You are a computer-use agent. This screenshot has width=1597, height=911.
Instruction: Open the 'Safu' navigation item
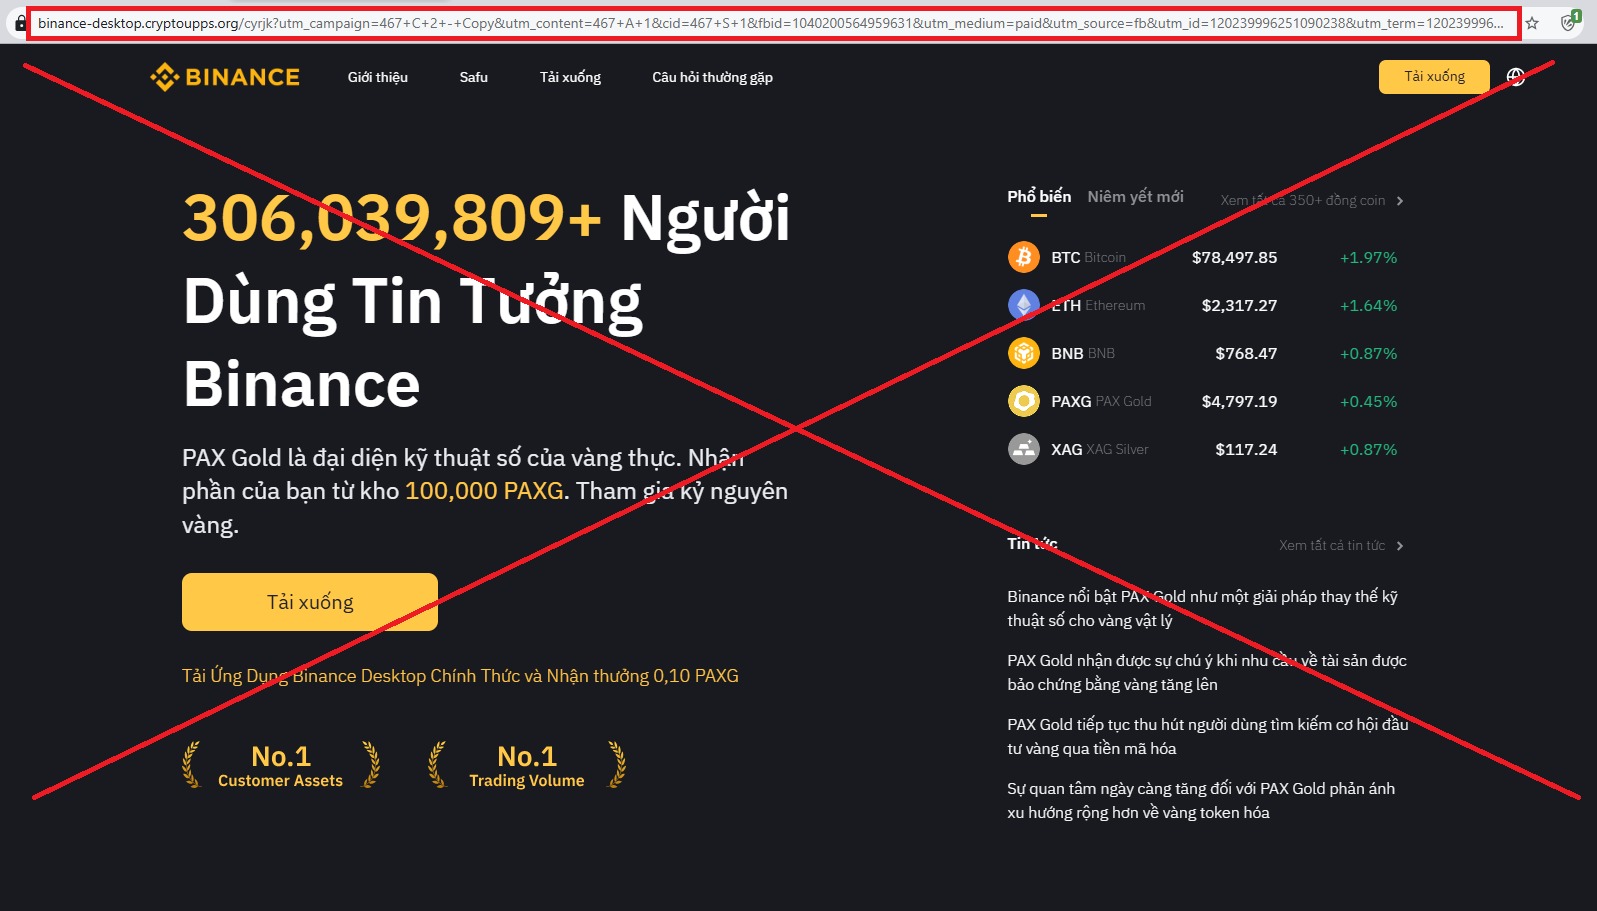(473, 77)
